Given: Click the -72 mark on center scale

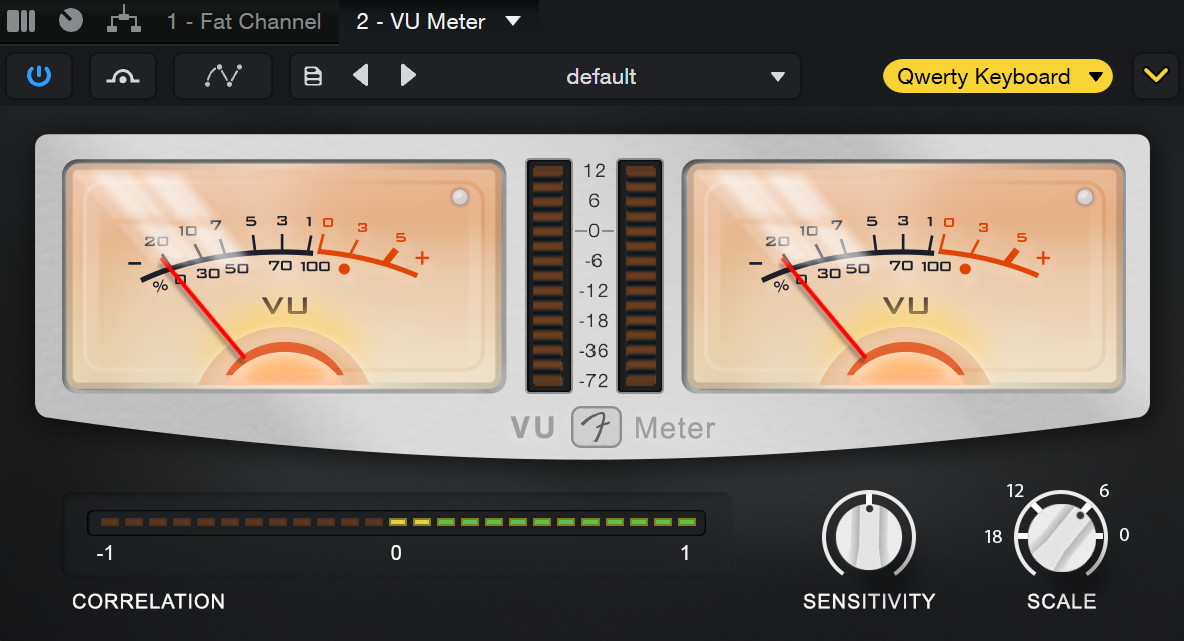Looking at the screenshot, I should pyautogui.click(x=594, y=381).
